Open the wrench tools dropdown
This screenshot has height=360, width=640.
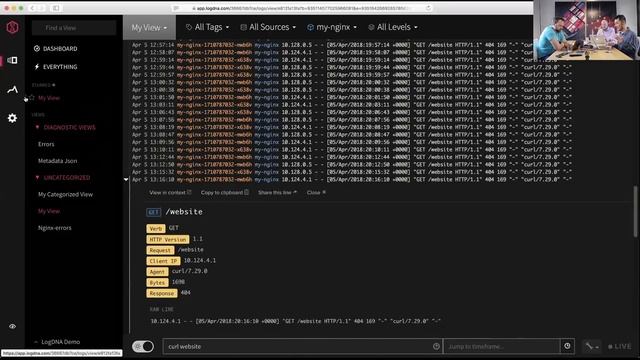591,347
